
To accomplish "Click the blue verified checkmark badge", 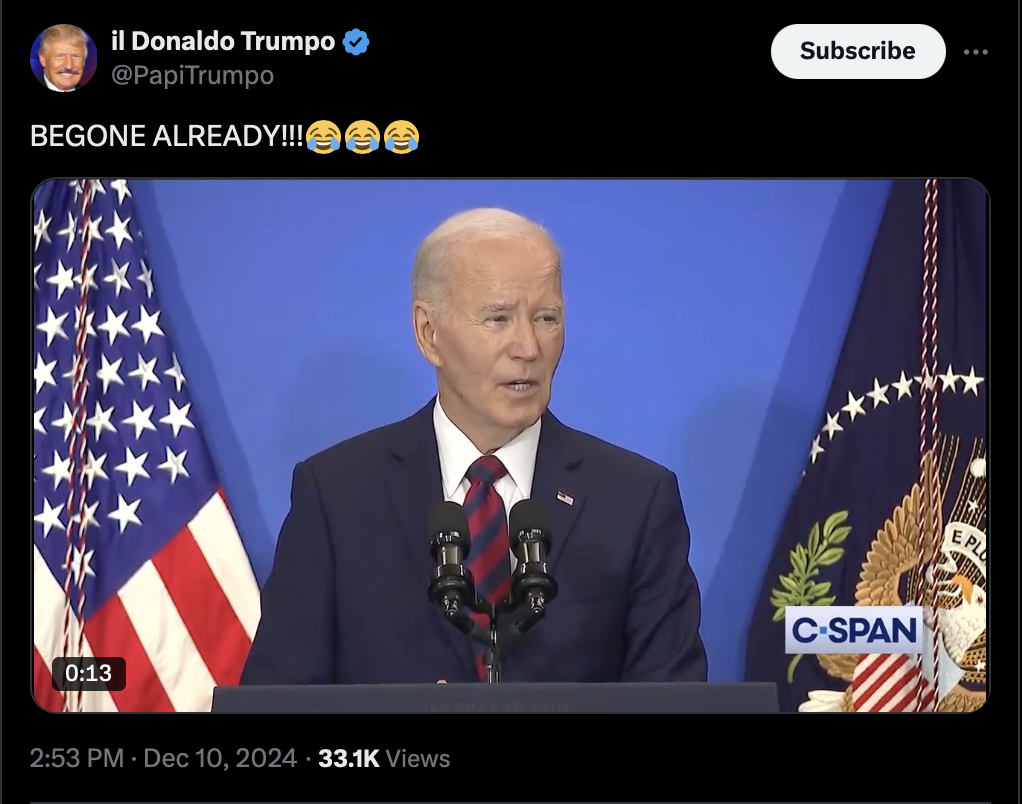I will [x=356, y=42].
